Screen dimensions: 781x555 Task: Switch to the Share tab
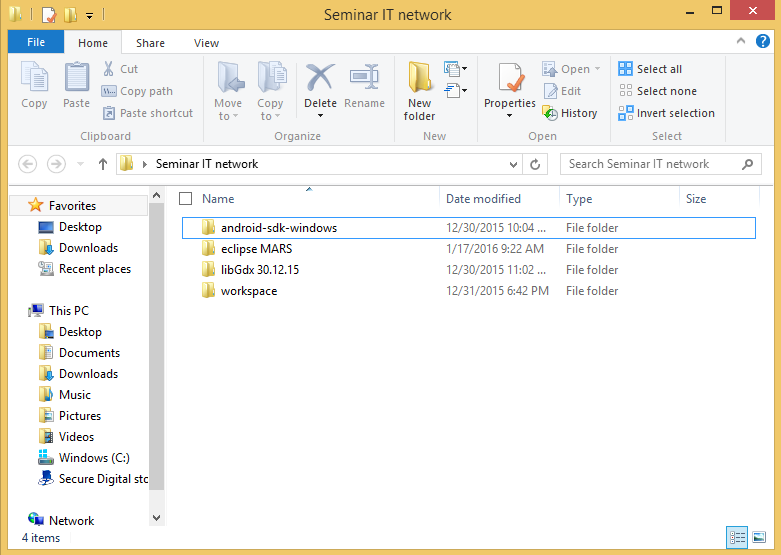(x=150, y=43)
